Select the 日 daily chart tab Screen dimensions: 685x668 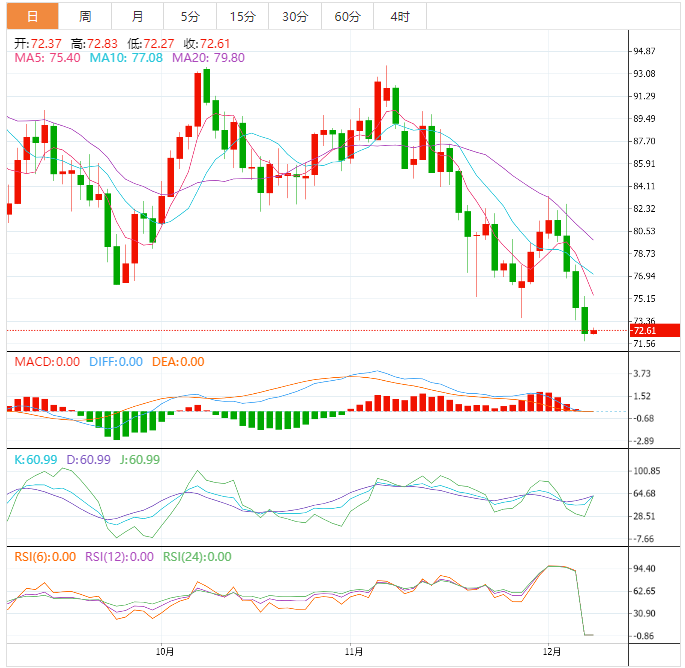tap(32, 16)
